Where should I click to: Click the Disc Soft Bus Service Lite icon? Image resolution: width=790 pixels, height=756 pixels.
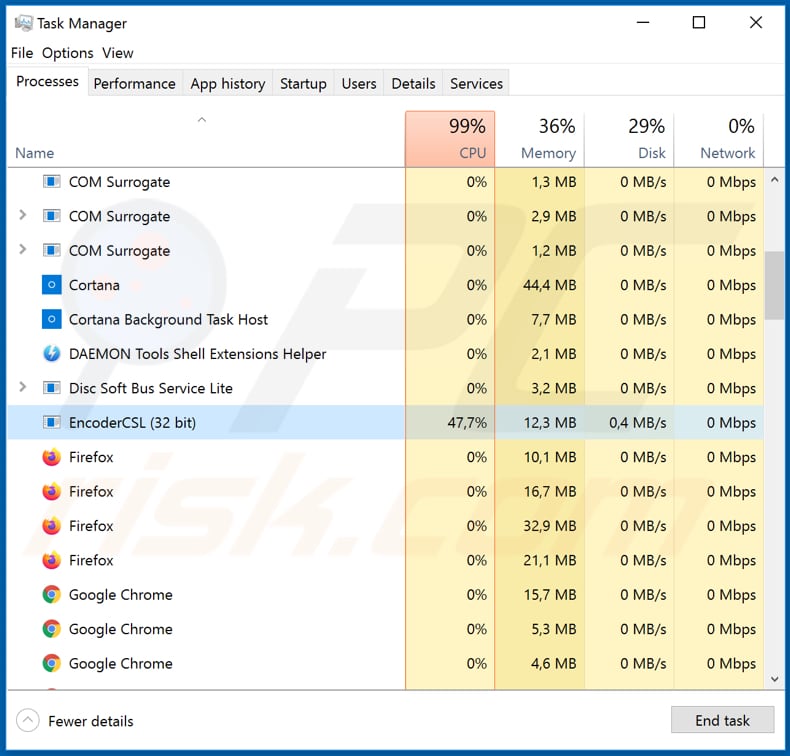(x=51, y=388)
